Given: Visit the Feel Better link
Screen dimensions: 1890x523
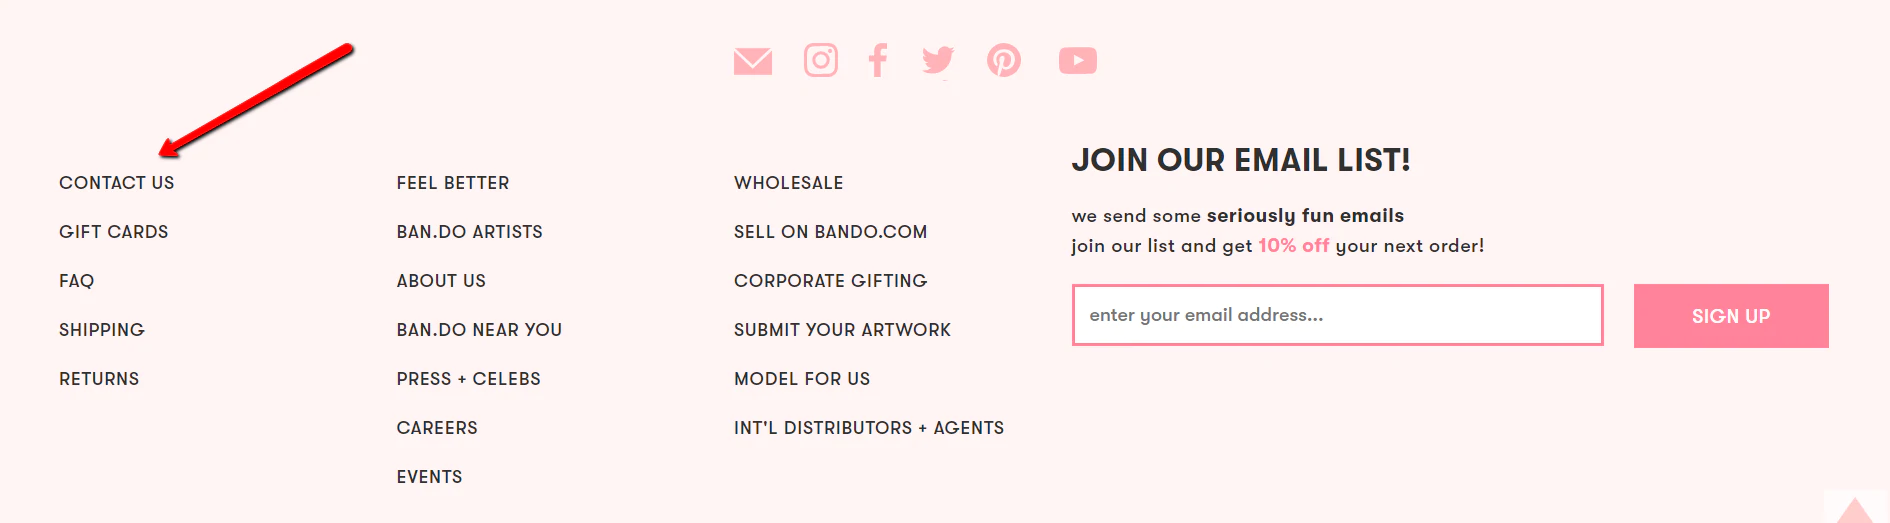Looking at the screenshot, I should 452,183.
